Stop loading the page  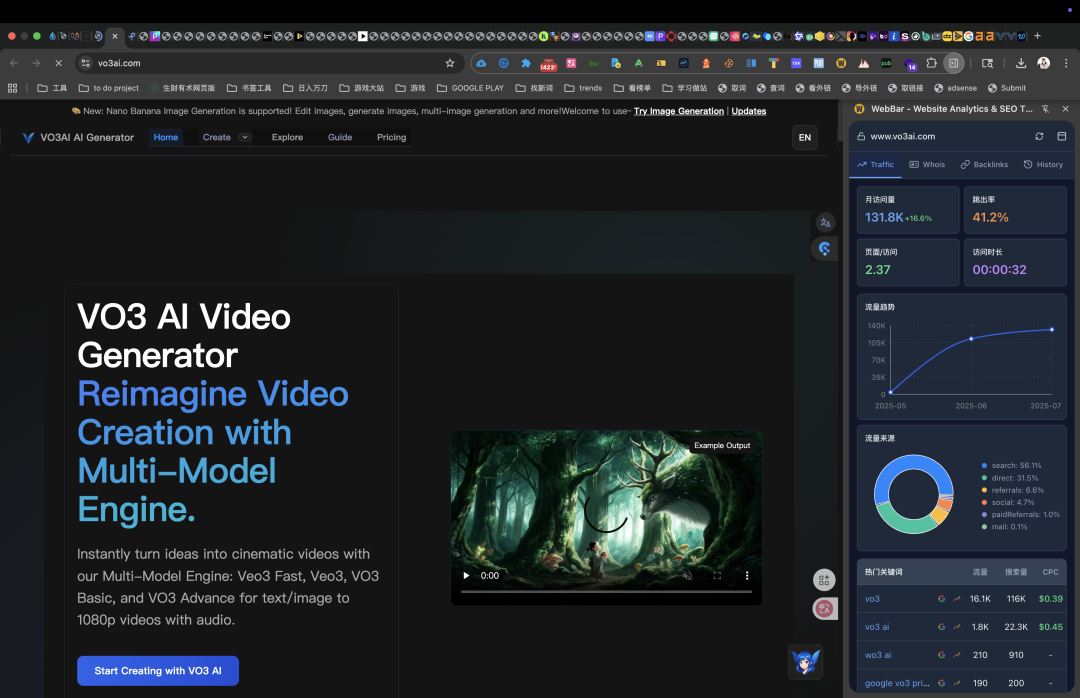pyautogui.click(x=59, y=63)
